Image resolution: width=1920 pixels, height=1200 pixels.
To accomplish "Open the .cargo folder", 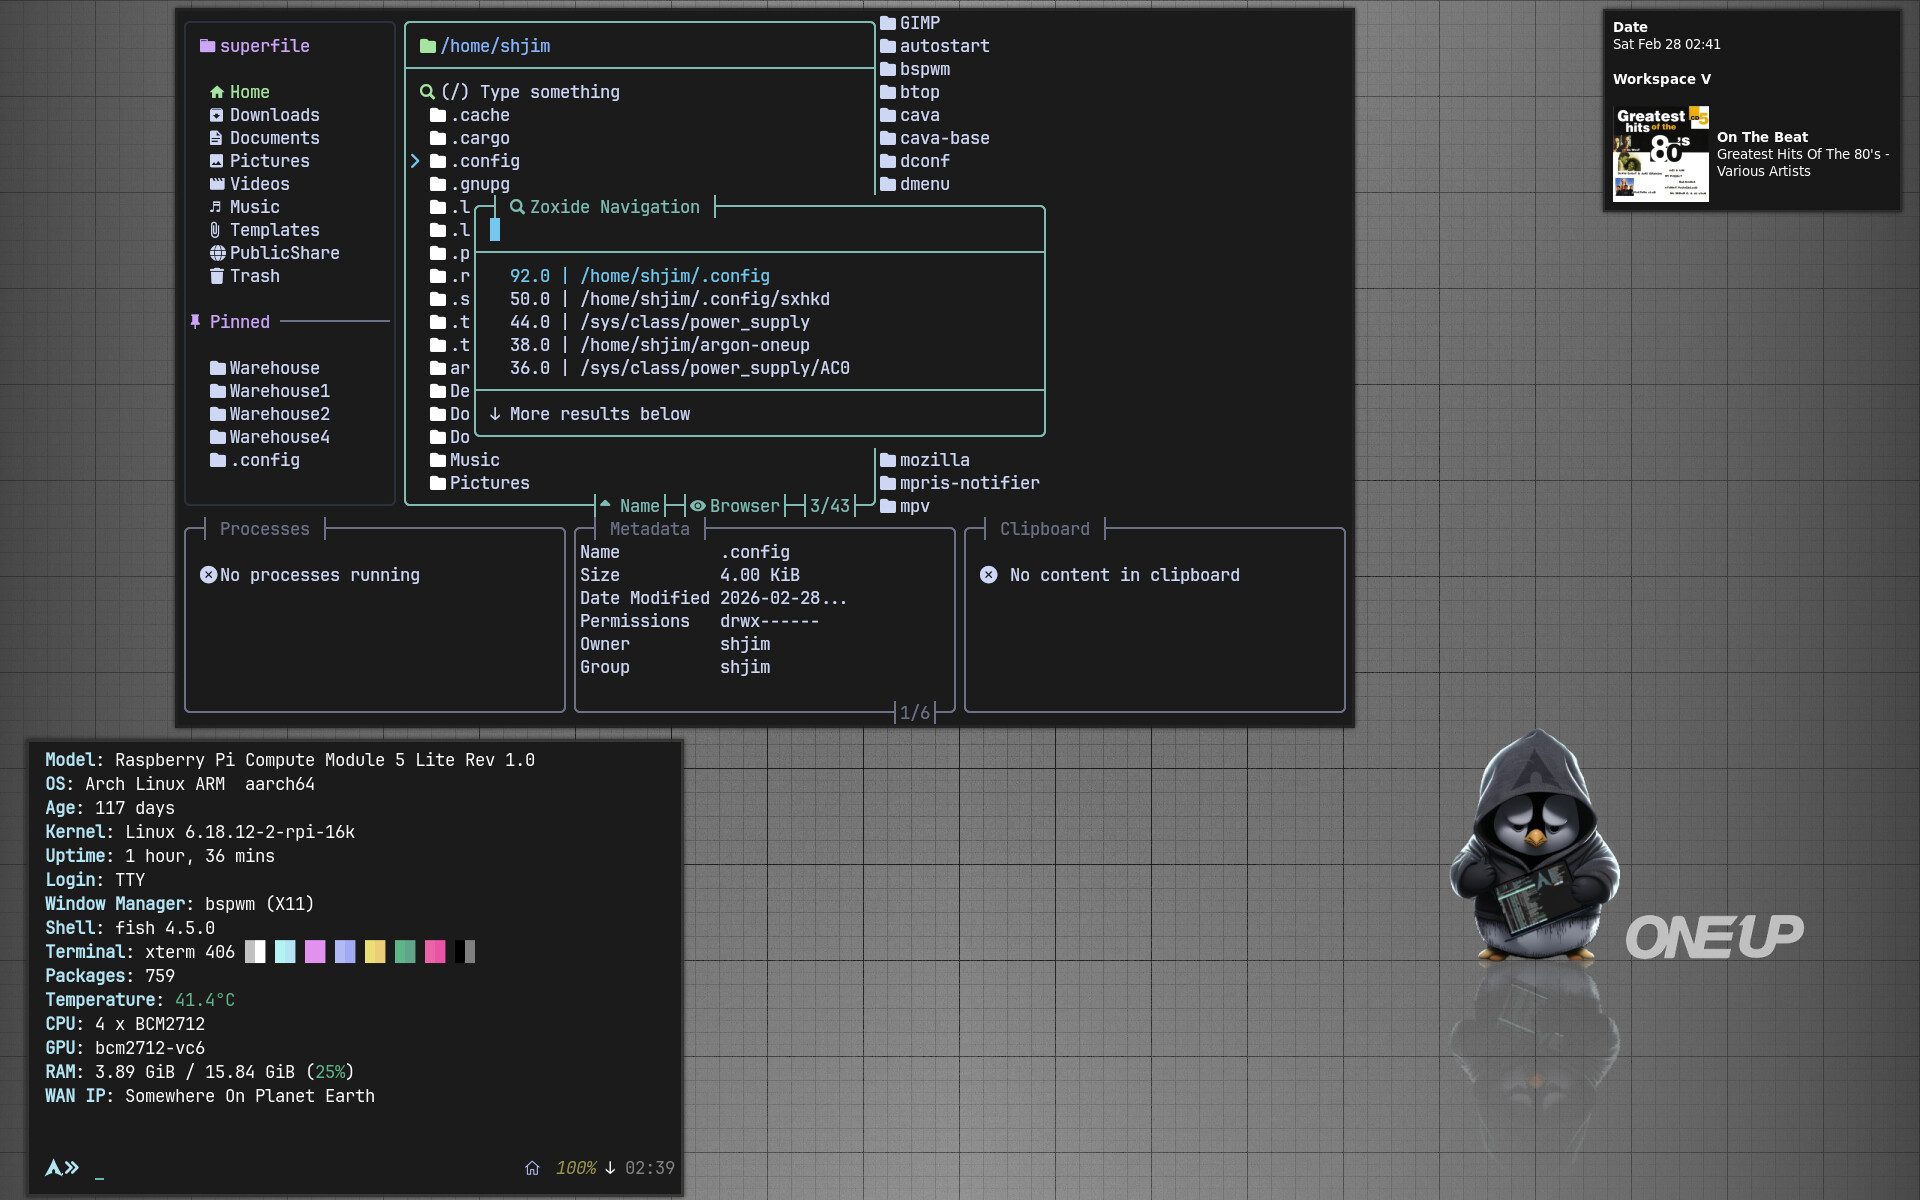I will pyautogui.click(x=479, y=138).
